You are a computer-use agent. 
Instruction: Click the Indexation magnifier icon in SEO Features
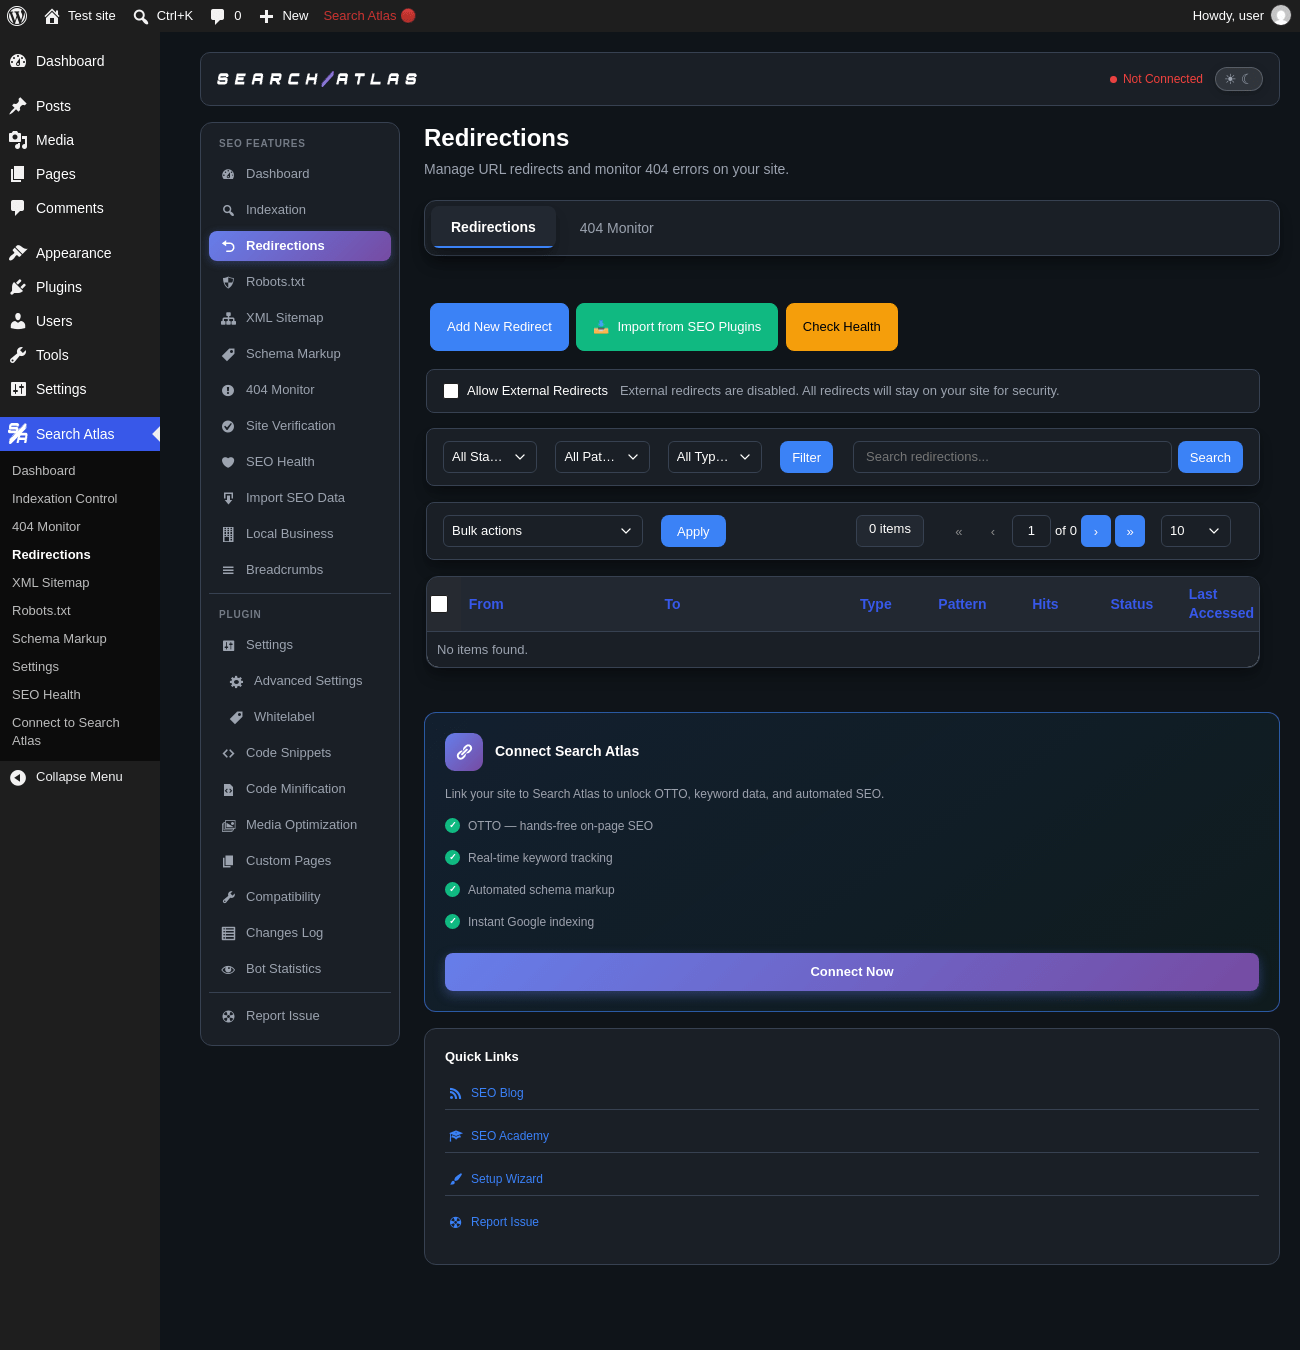click(228, 210)
